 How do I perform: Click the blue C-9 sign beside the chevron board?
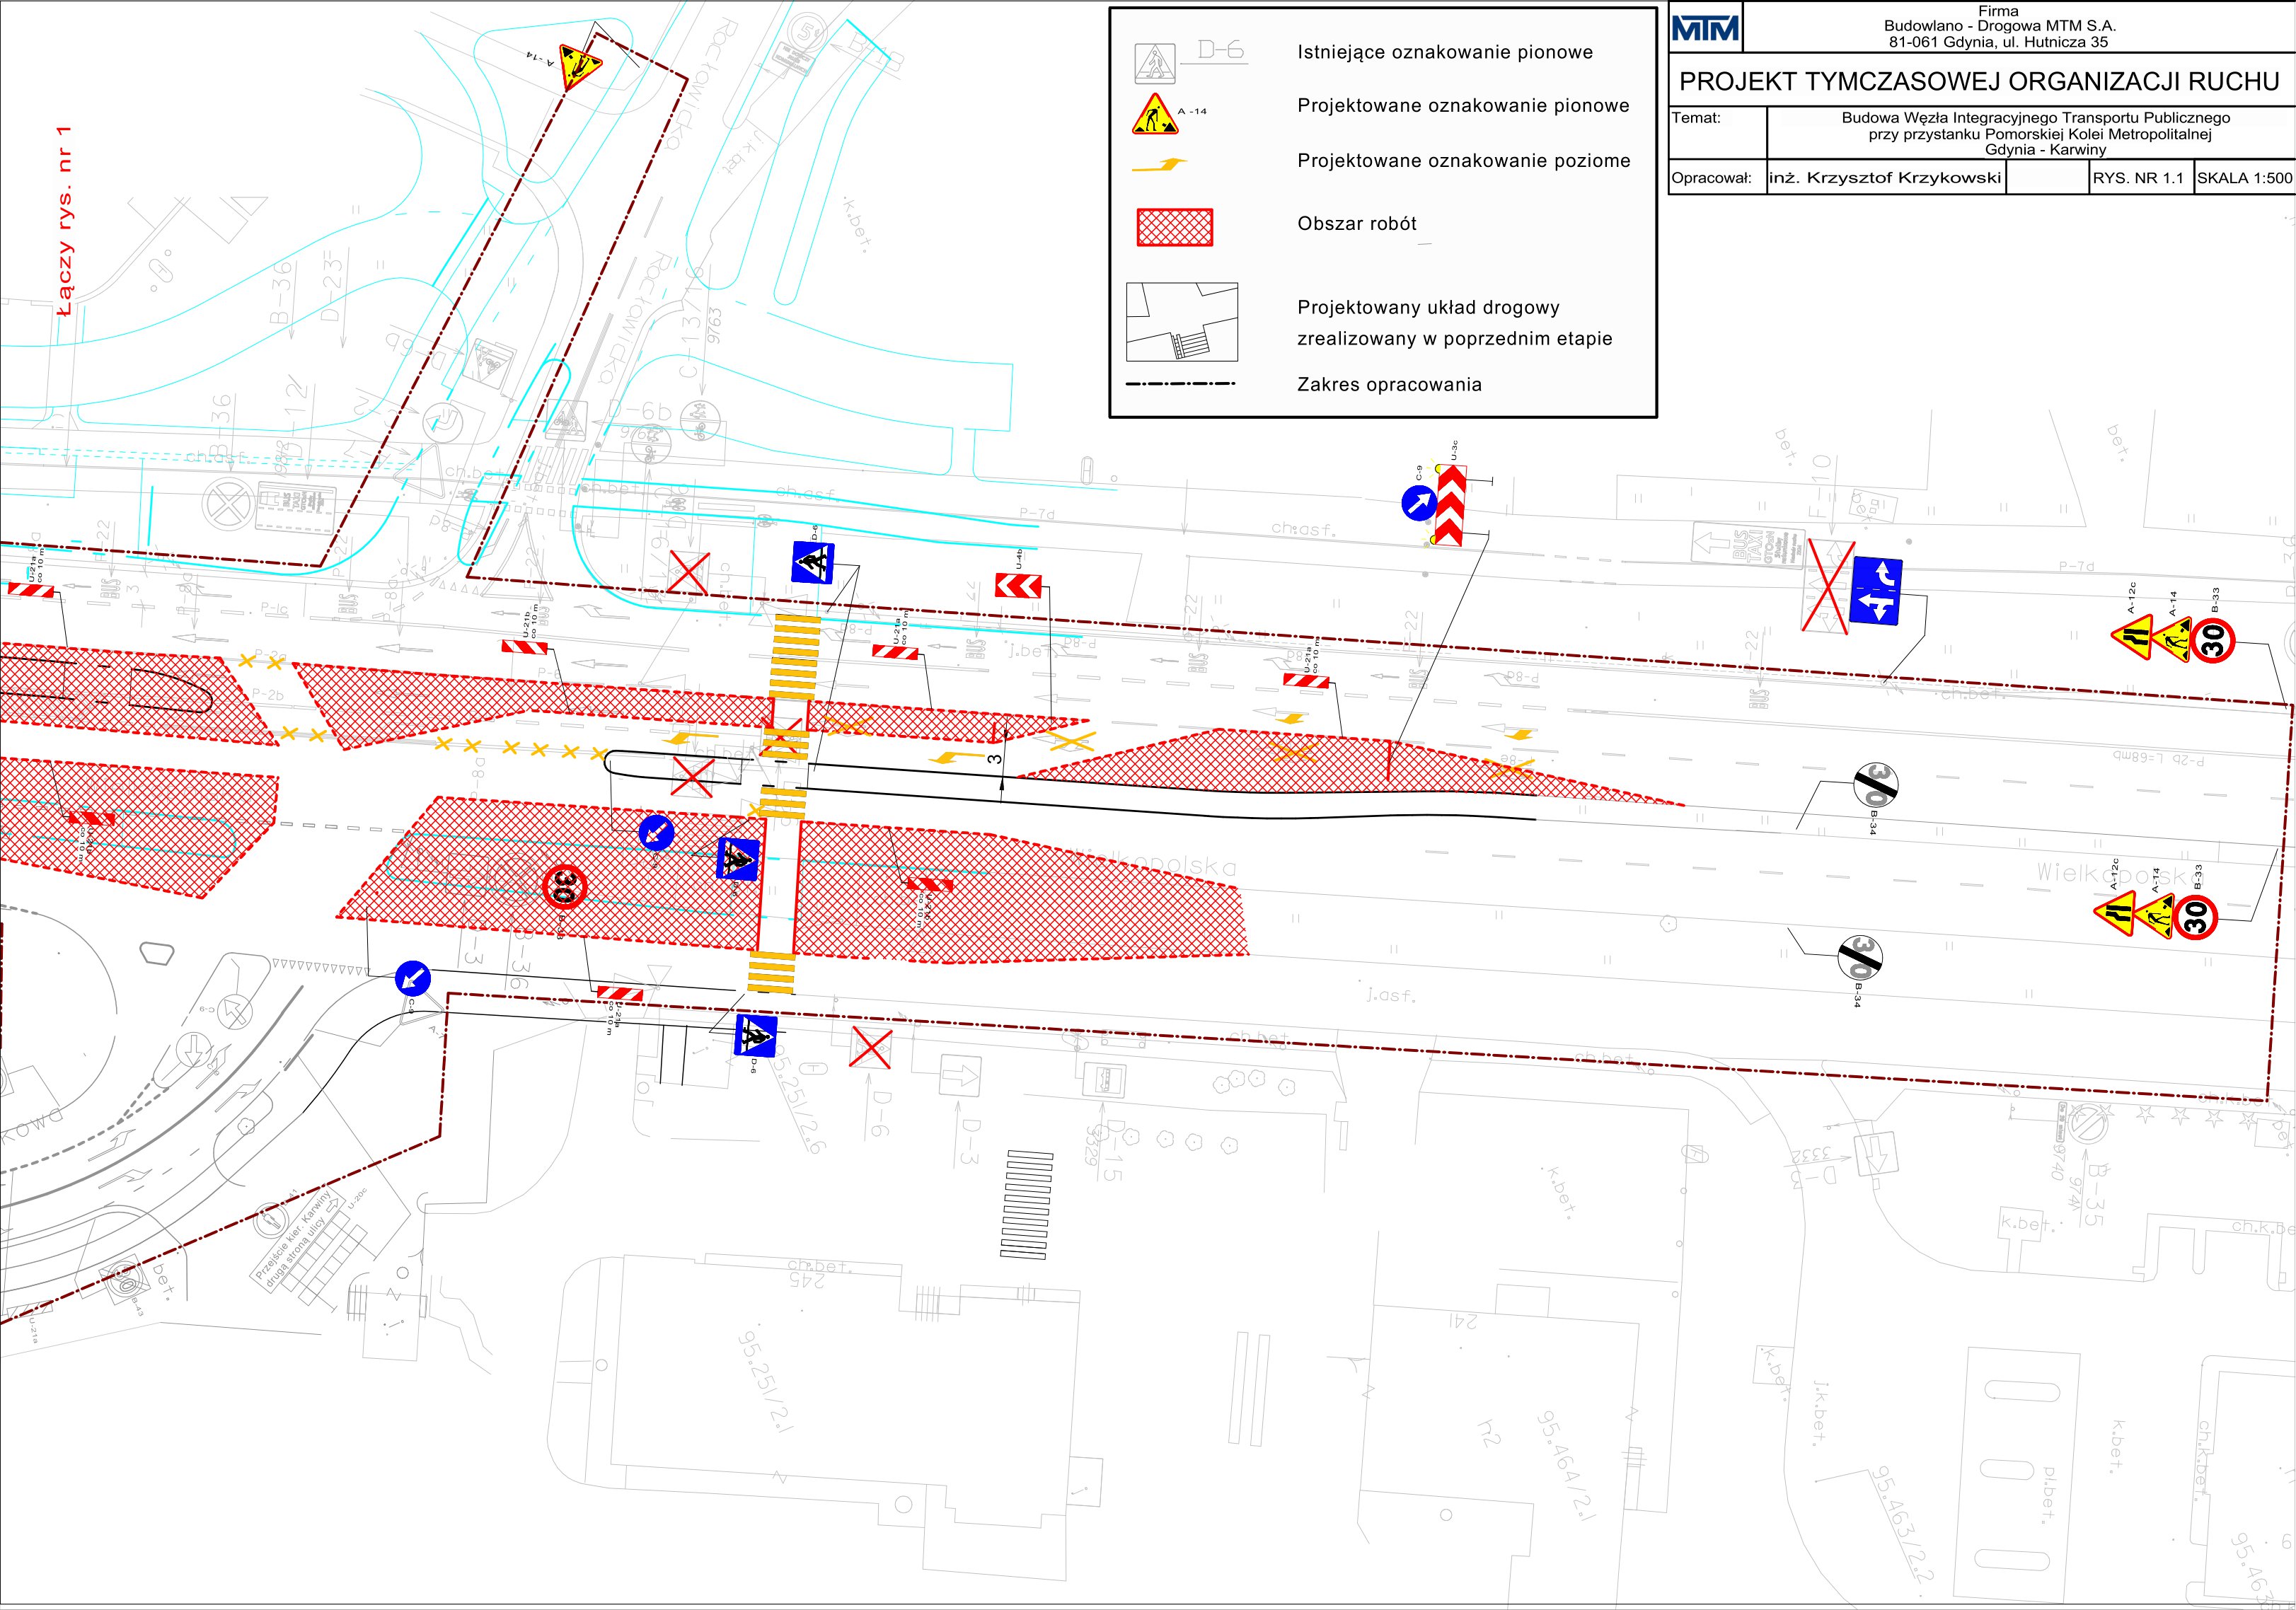coord(1419,503)
